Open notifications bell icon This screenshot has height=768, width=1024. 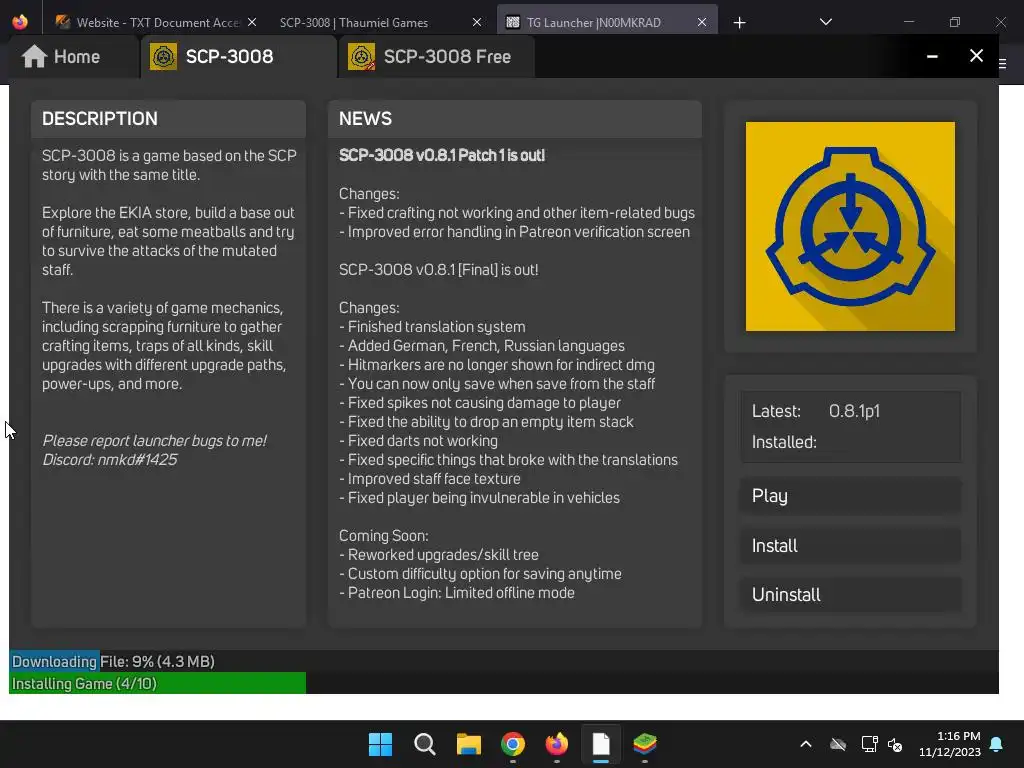point(997,744)
